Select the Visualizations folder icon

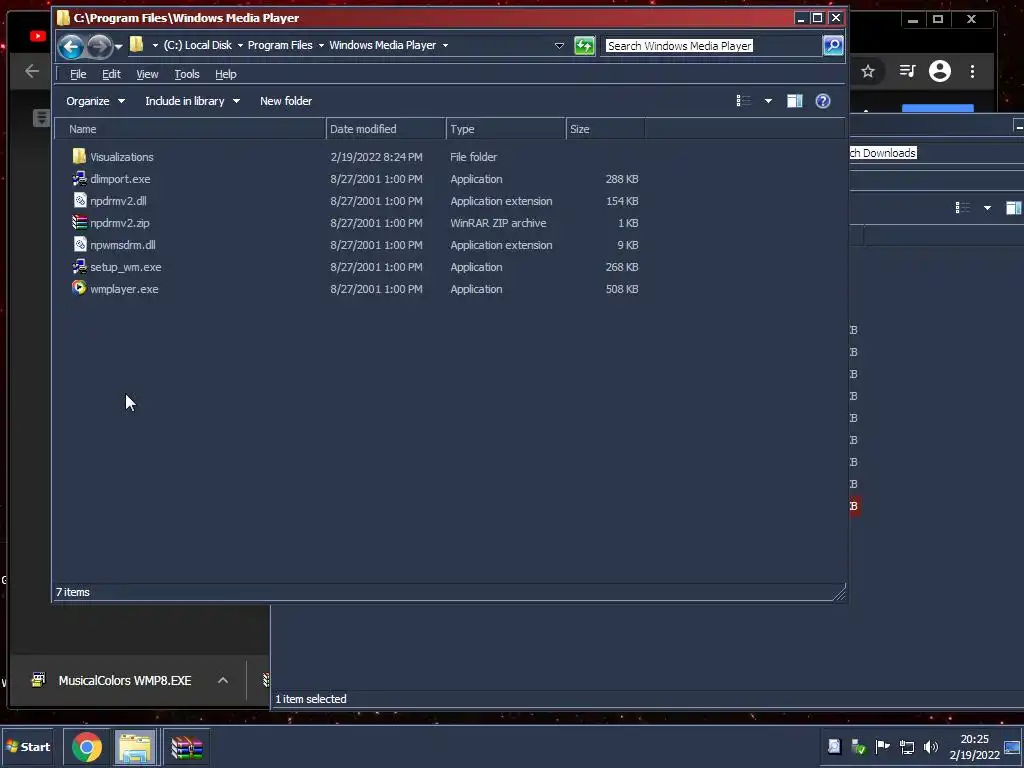click(x=79, y=156)
